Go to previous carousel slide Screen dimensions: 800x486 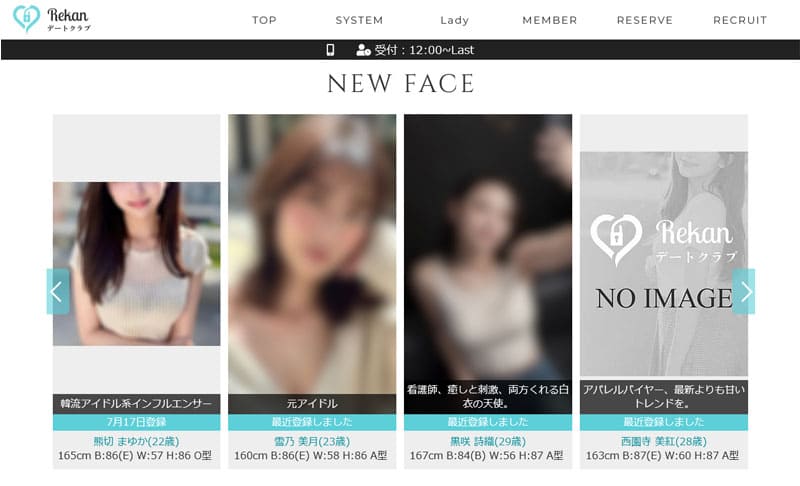tap(57, 291)
